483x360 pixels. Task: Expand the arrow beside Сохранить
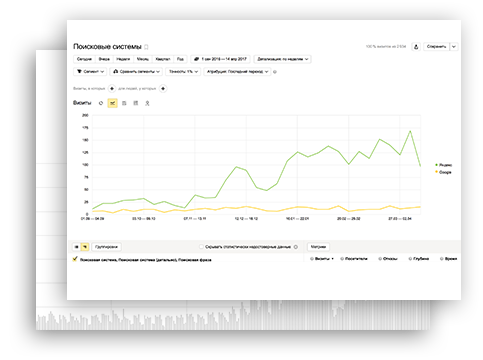454,47
